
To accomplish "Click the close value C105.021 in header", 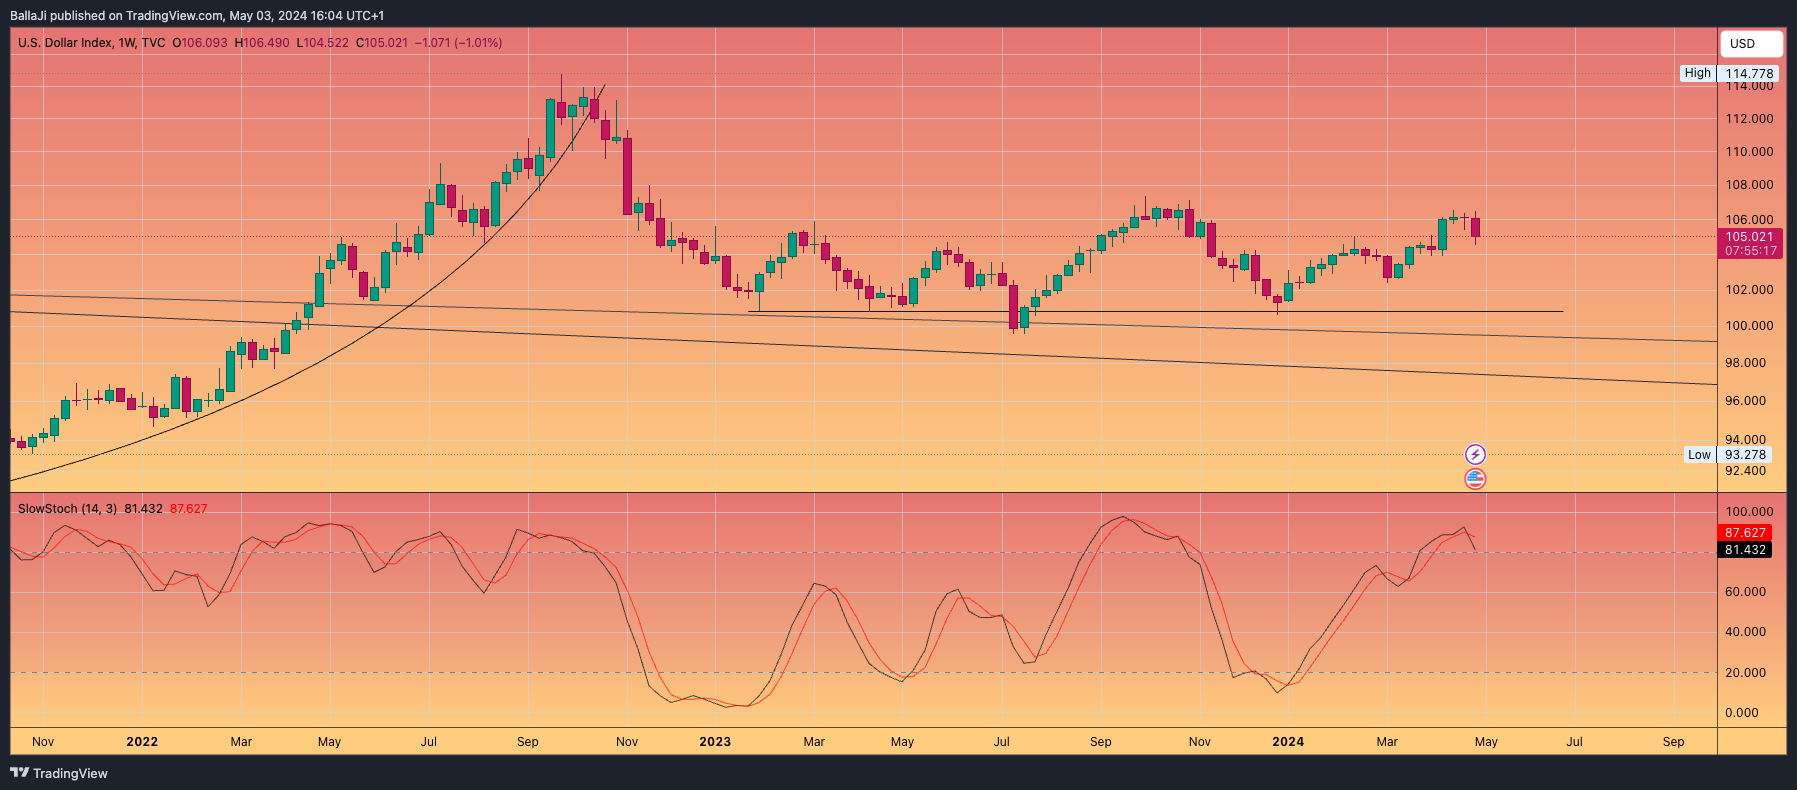I will point(382,43).
